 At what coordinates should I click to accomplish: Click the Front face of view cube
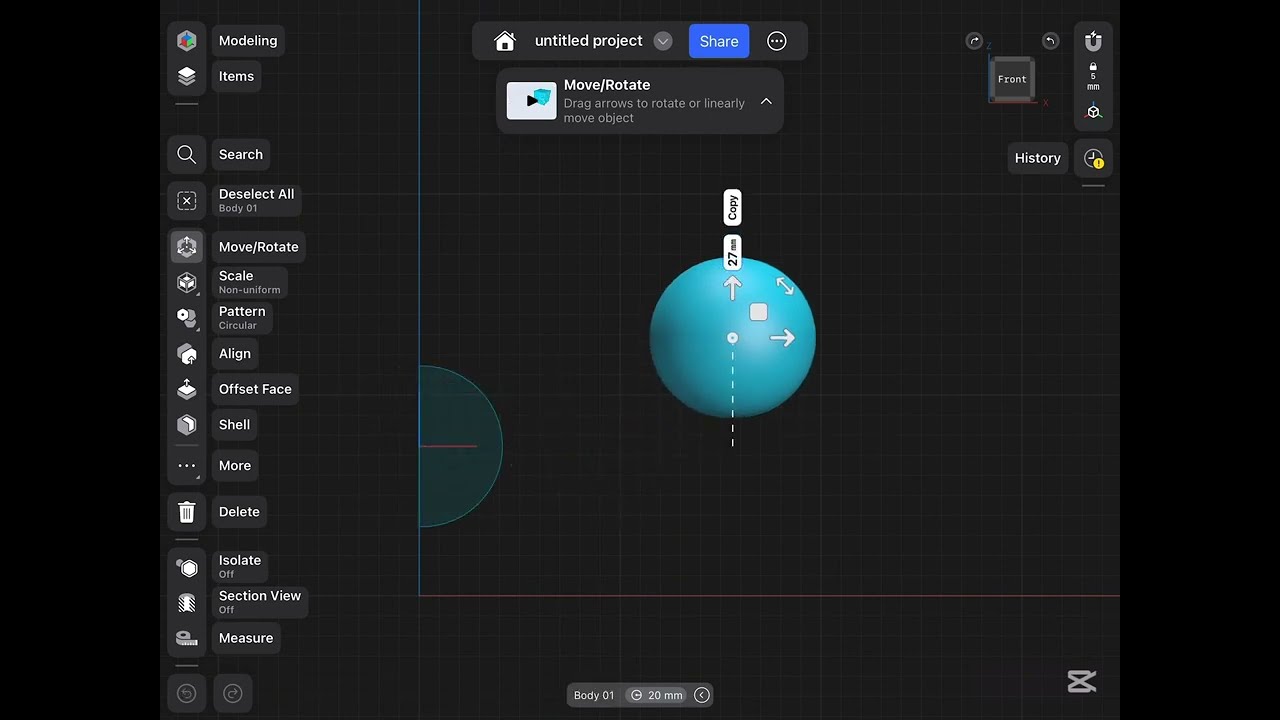click(1011, 79)
